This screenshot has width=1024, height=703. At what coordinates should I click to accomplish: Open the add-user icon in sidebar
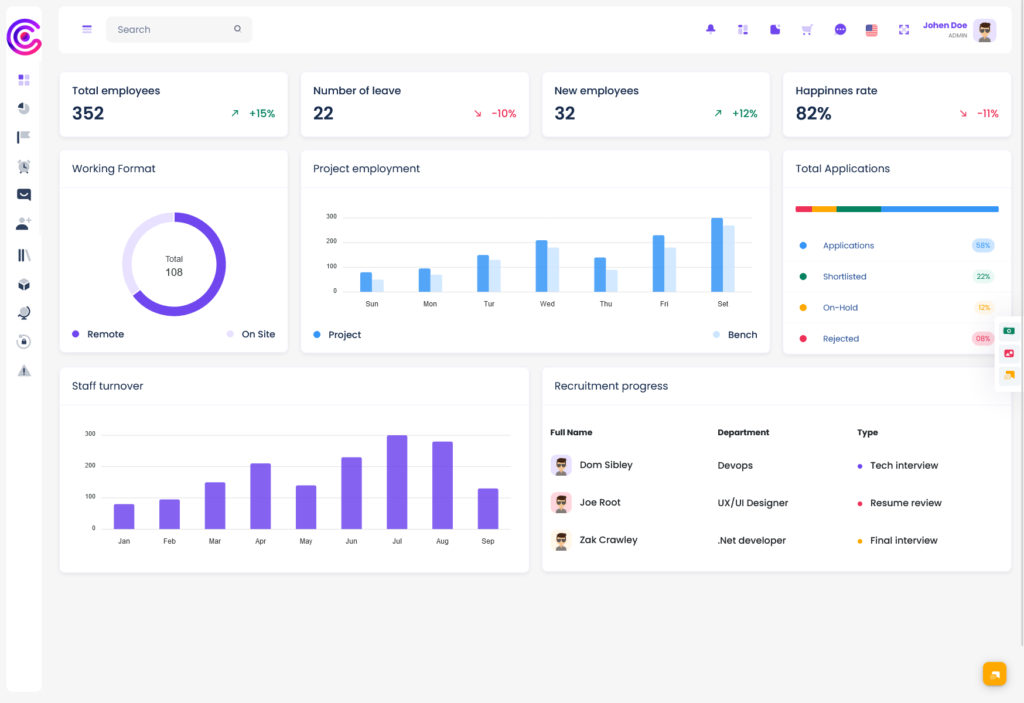point(23,224)
